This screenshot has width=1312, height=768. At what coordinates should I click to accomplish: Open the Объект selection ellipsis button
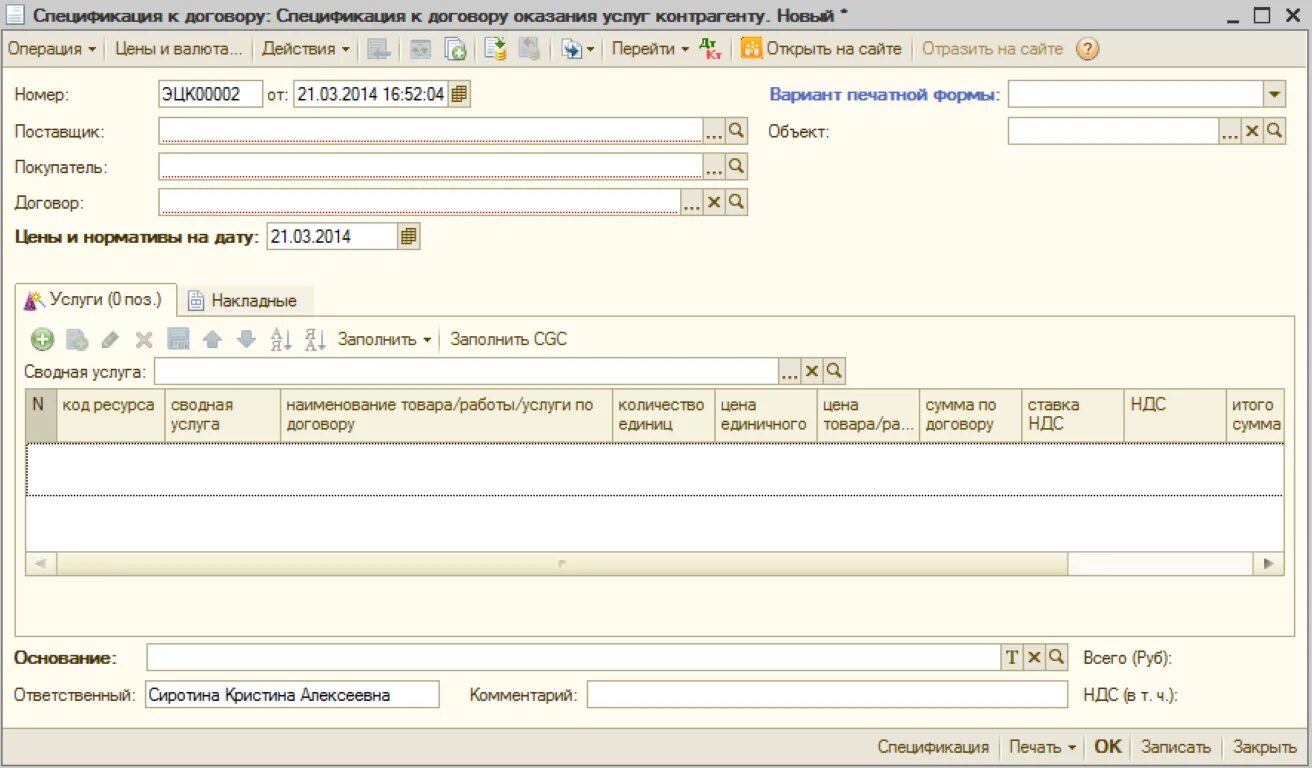(x=1230, y=131)
